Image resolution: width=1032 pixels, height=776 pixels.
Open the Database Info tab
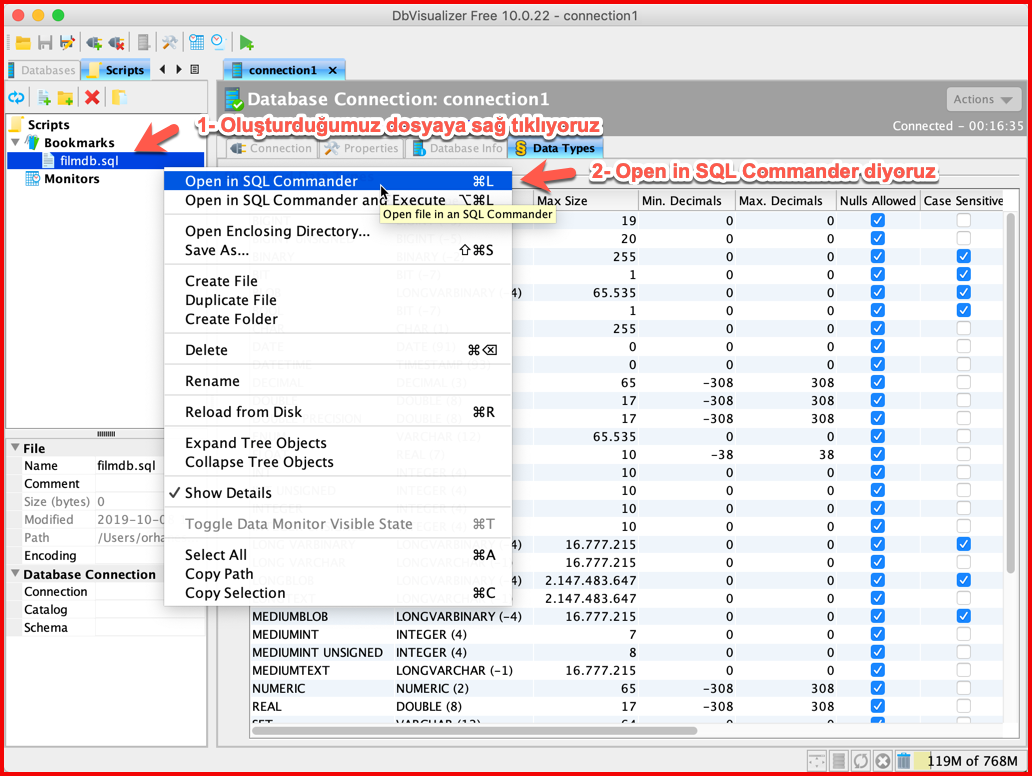457,148
